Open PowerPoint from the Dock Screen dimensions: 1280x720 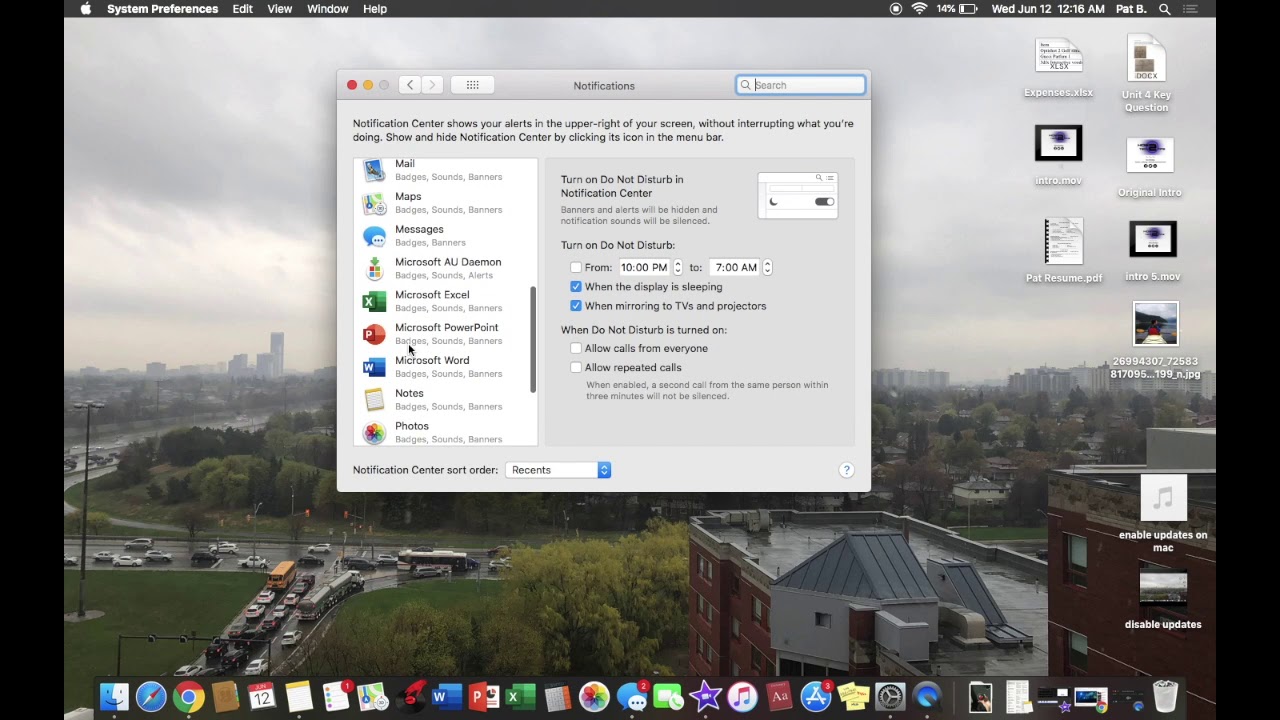(x=483, y=696)
